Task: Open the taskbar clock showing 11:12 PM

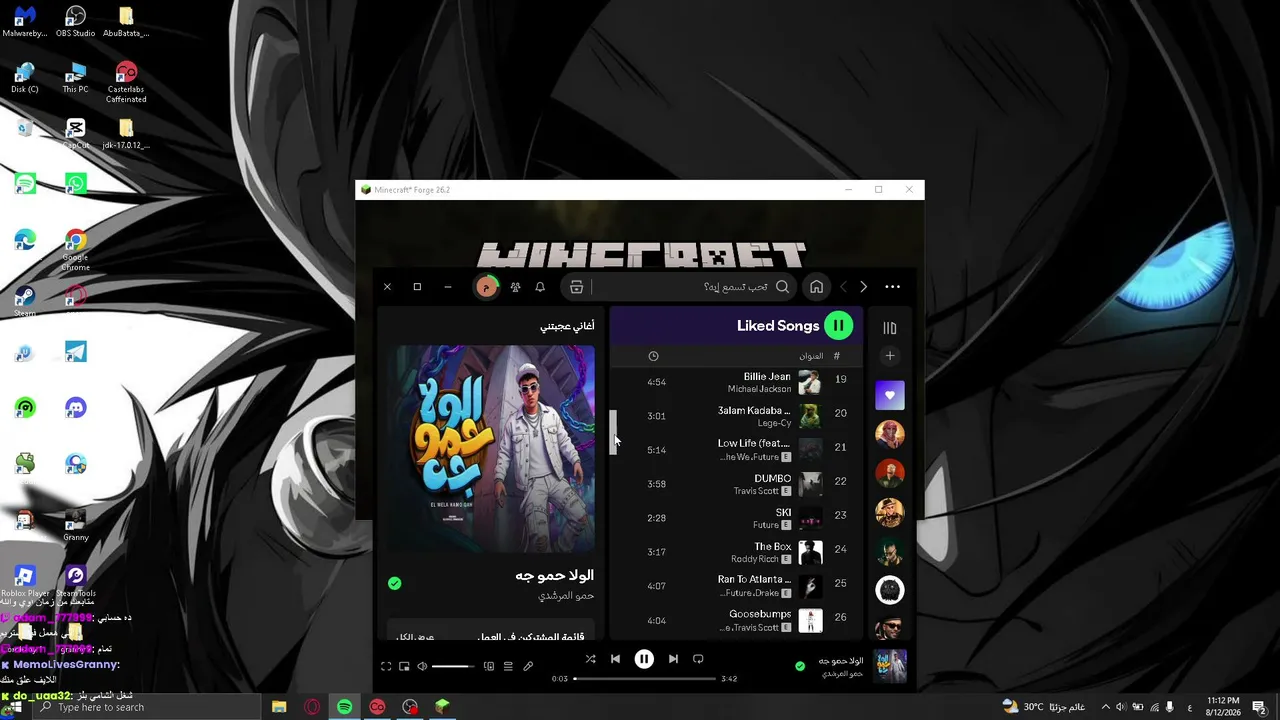Action: pos(1222,707)
